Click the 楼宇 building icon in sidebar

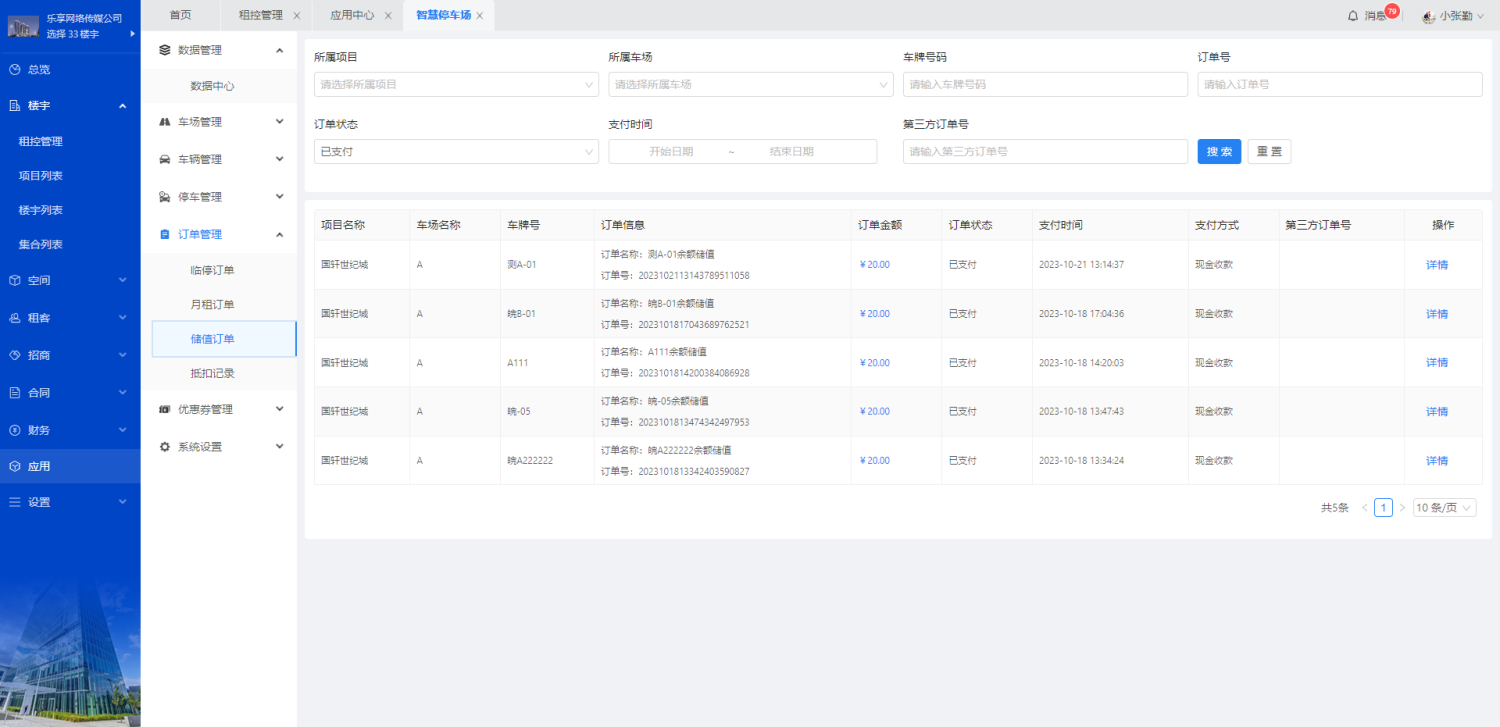15,105
